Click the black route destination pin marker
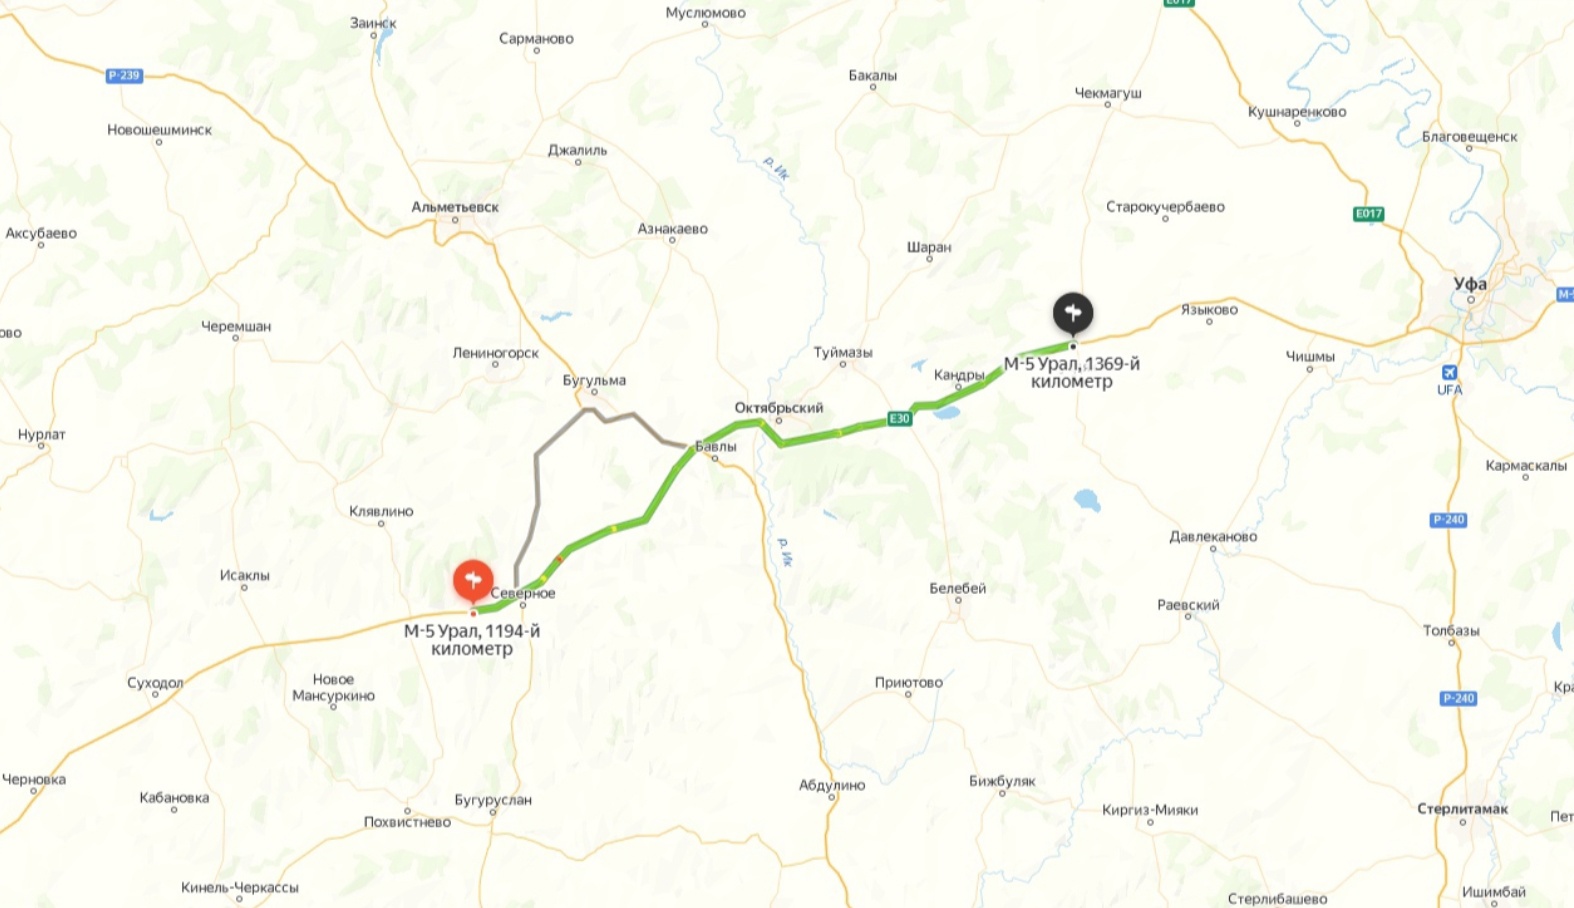Image resolution: width=1574 pixels, height=908 pixels. pyautogui.click(x=1073, y=314)
